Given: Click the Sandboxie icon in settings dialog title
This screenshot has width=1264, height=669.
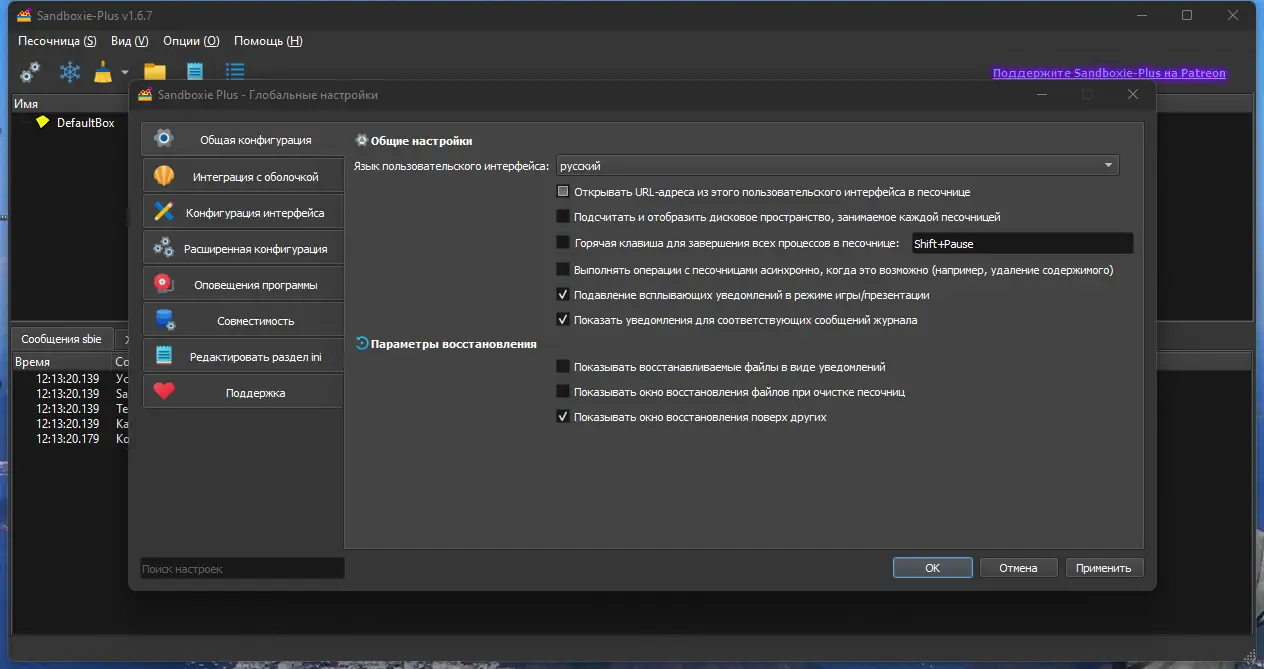Looking at the screenshot, I should [145, 95].
